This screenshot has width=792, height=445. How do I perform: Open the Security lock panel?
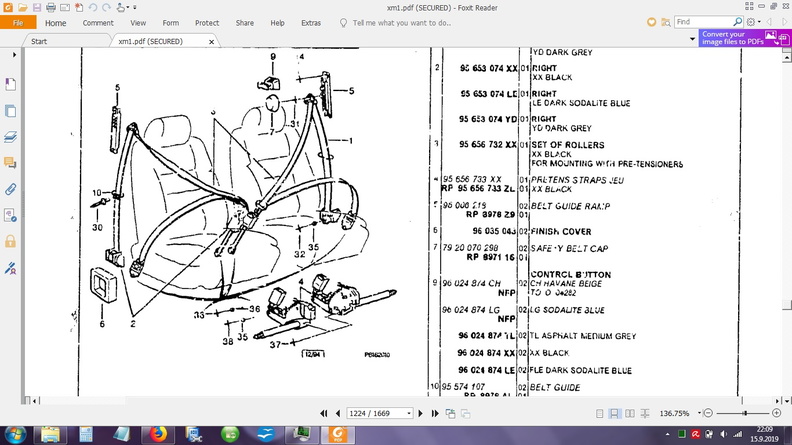(x=10, y=241)
